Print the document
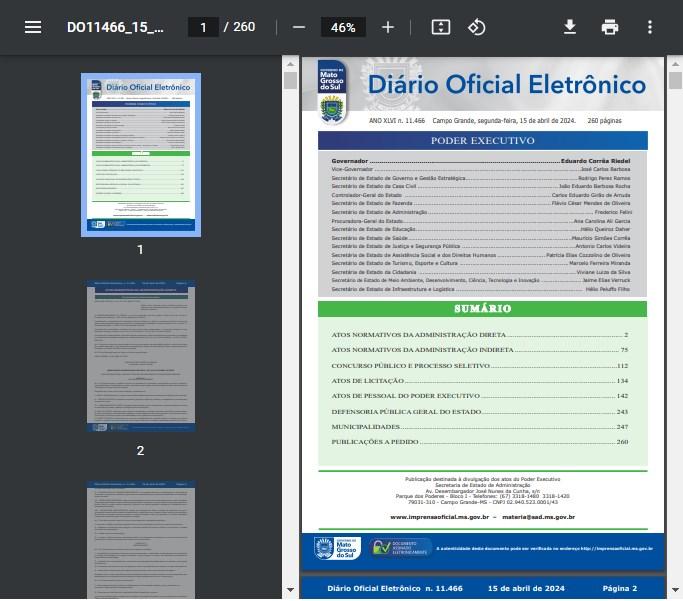 pos(610,27)
